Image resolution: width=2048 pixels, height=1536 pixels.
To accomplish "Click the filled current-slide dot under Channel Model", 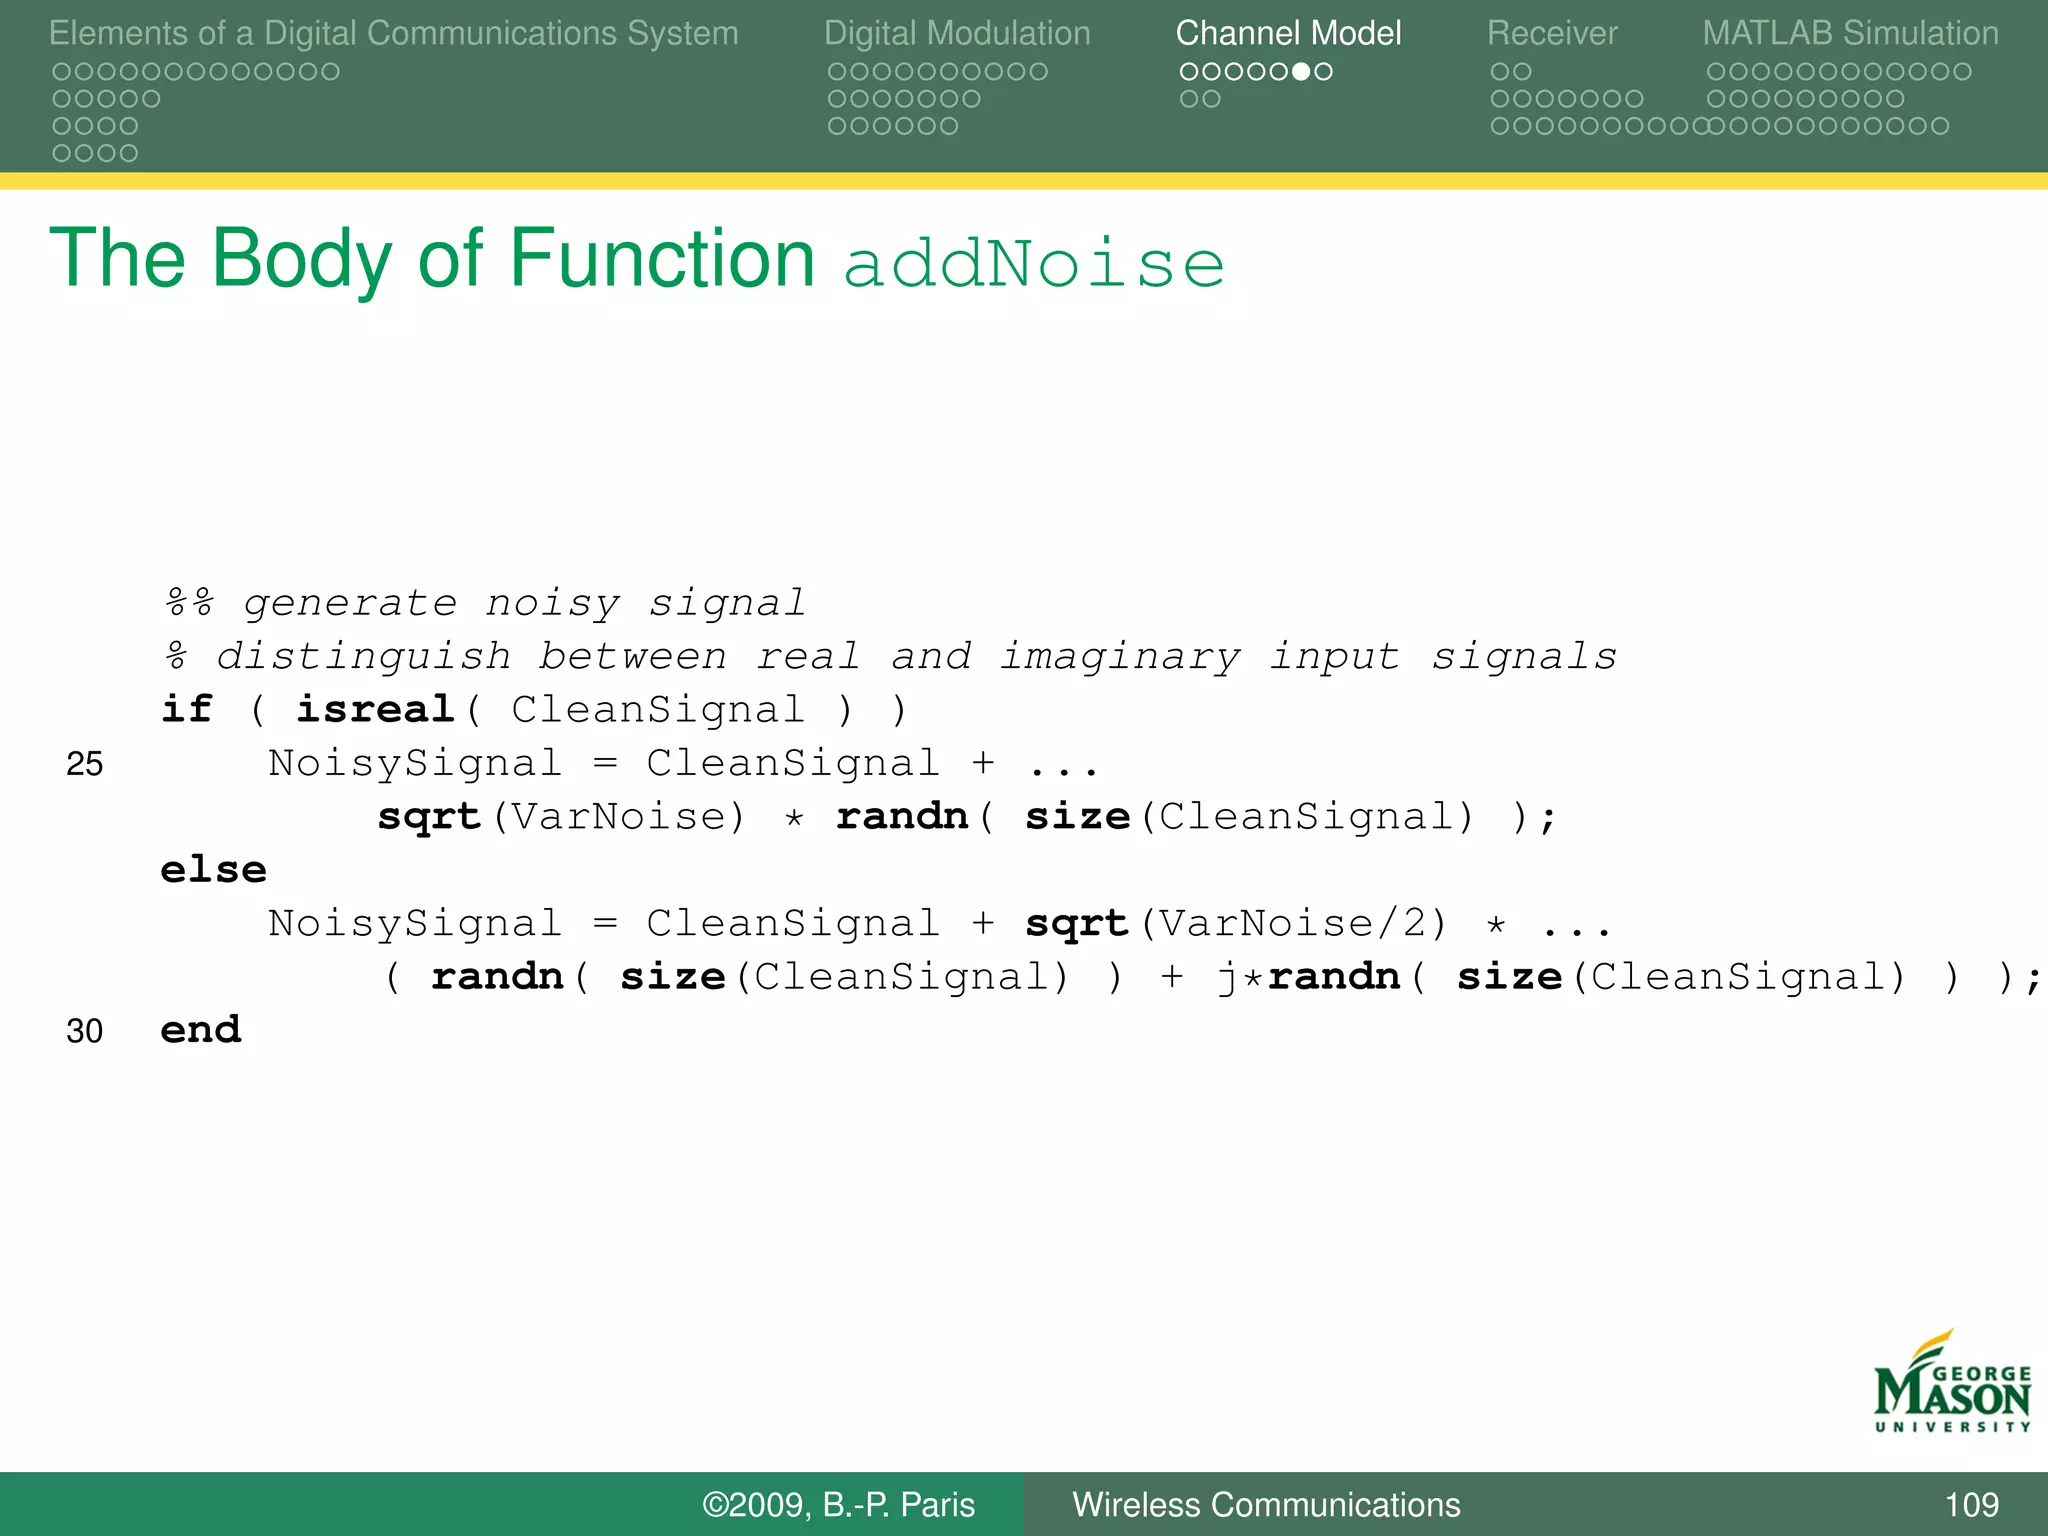I will click(1301, 72).
